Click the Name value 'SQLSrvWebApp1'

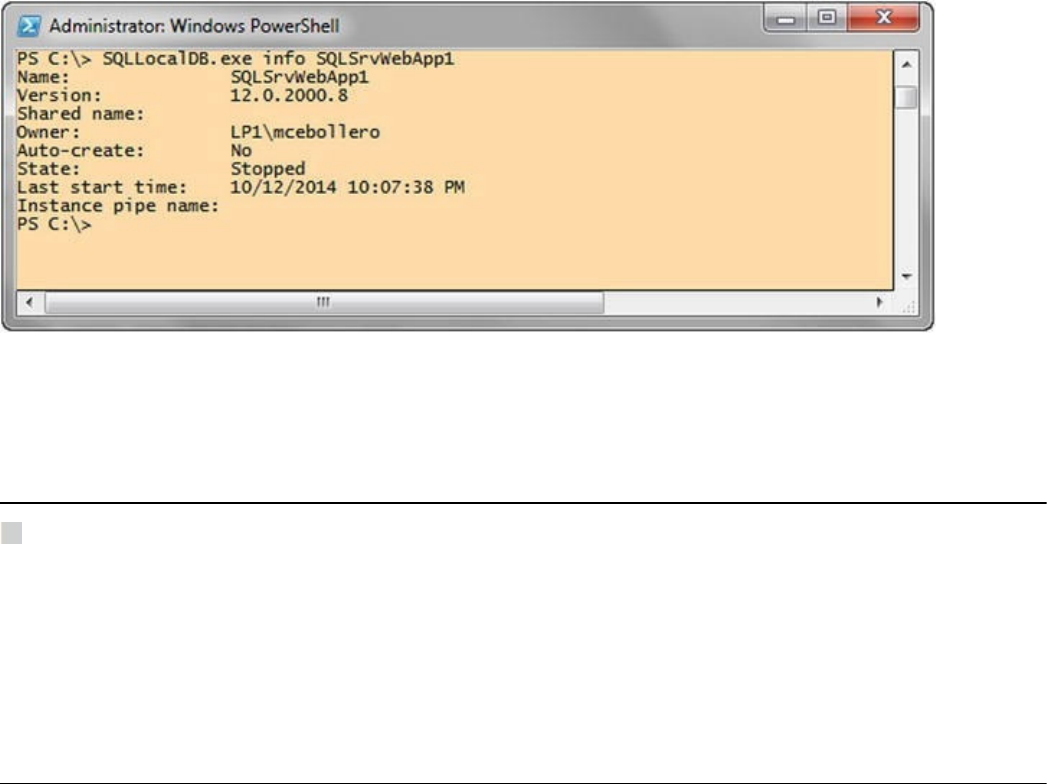(299, 77)
